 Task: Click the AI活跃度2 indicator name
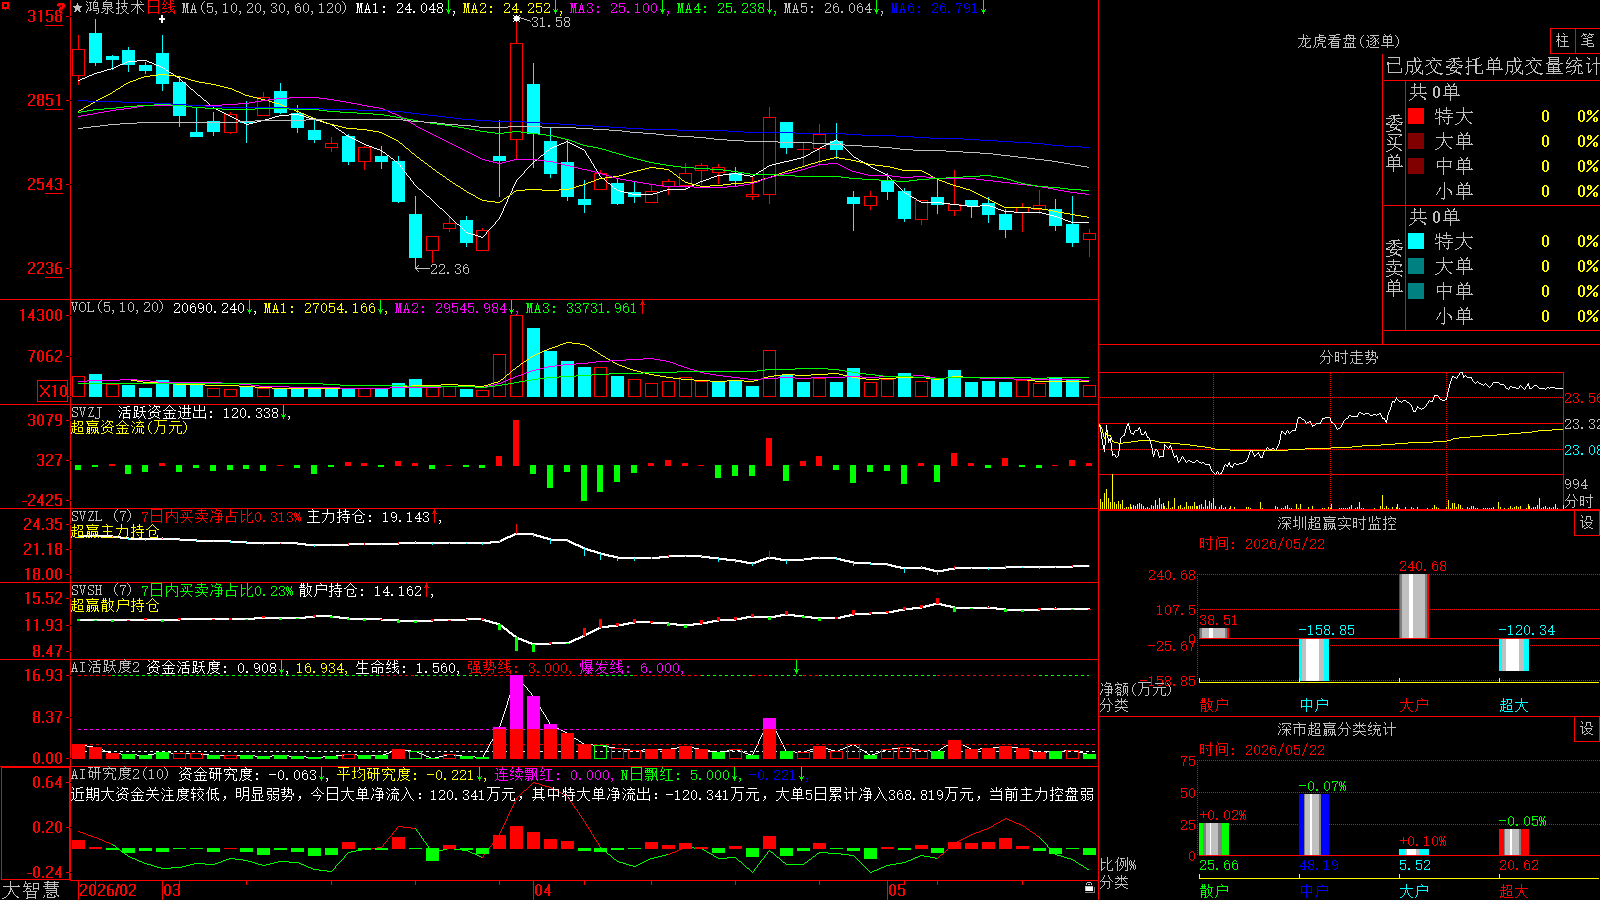106,667
